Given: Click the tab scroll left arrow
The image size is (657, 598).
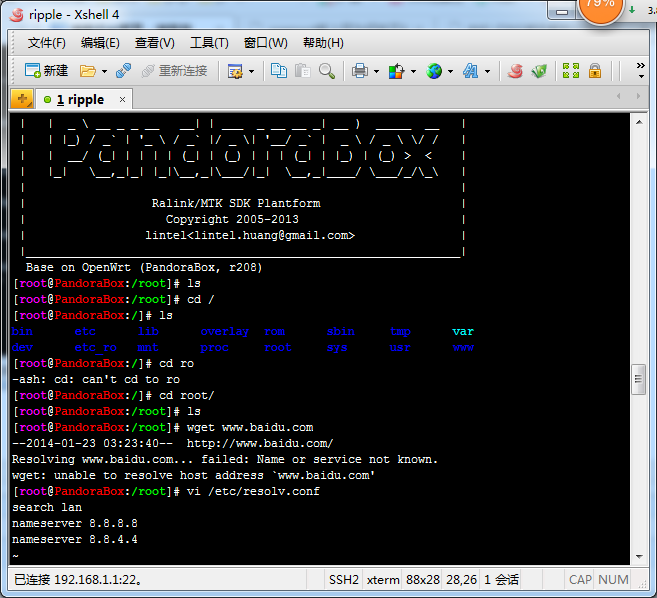Looking at the screenshot, I should point(618,96).
